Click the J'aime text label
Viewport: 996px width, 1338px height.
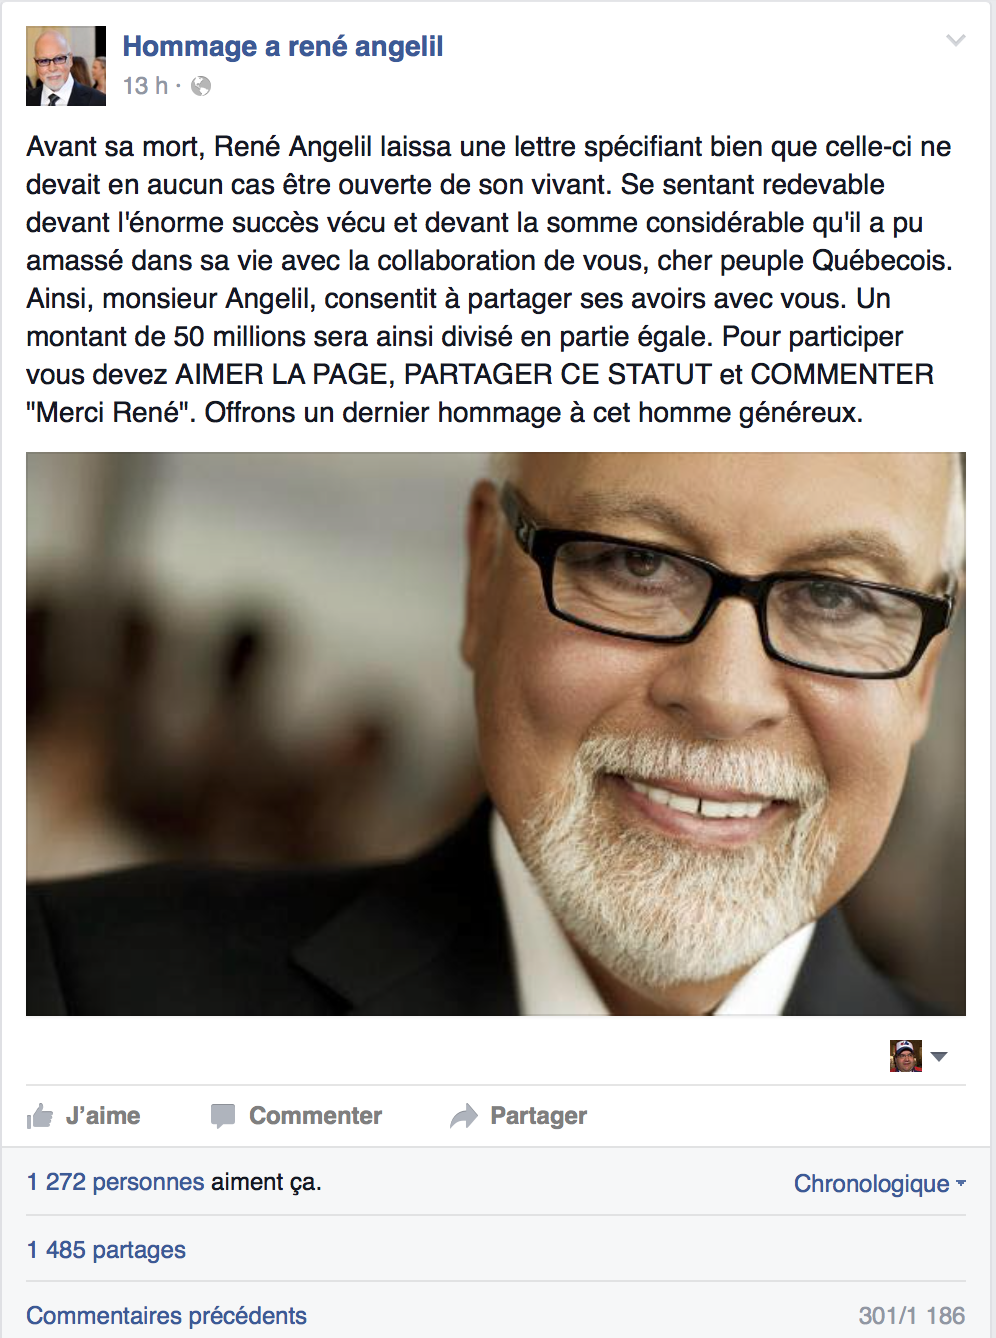103,1116
